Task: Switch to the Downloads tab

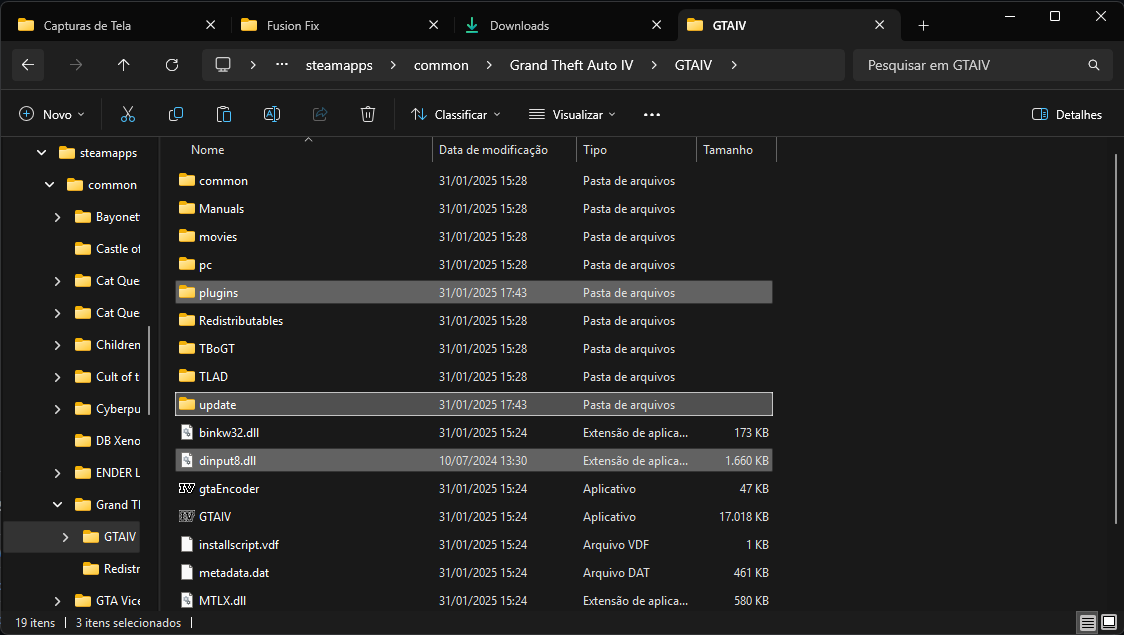Action: 519,25
